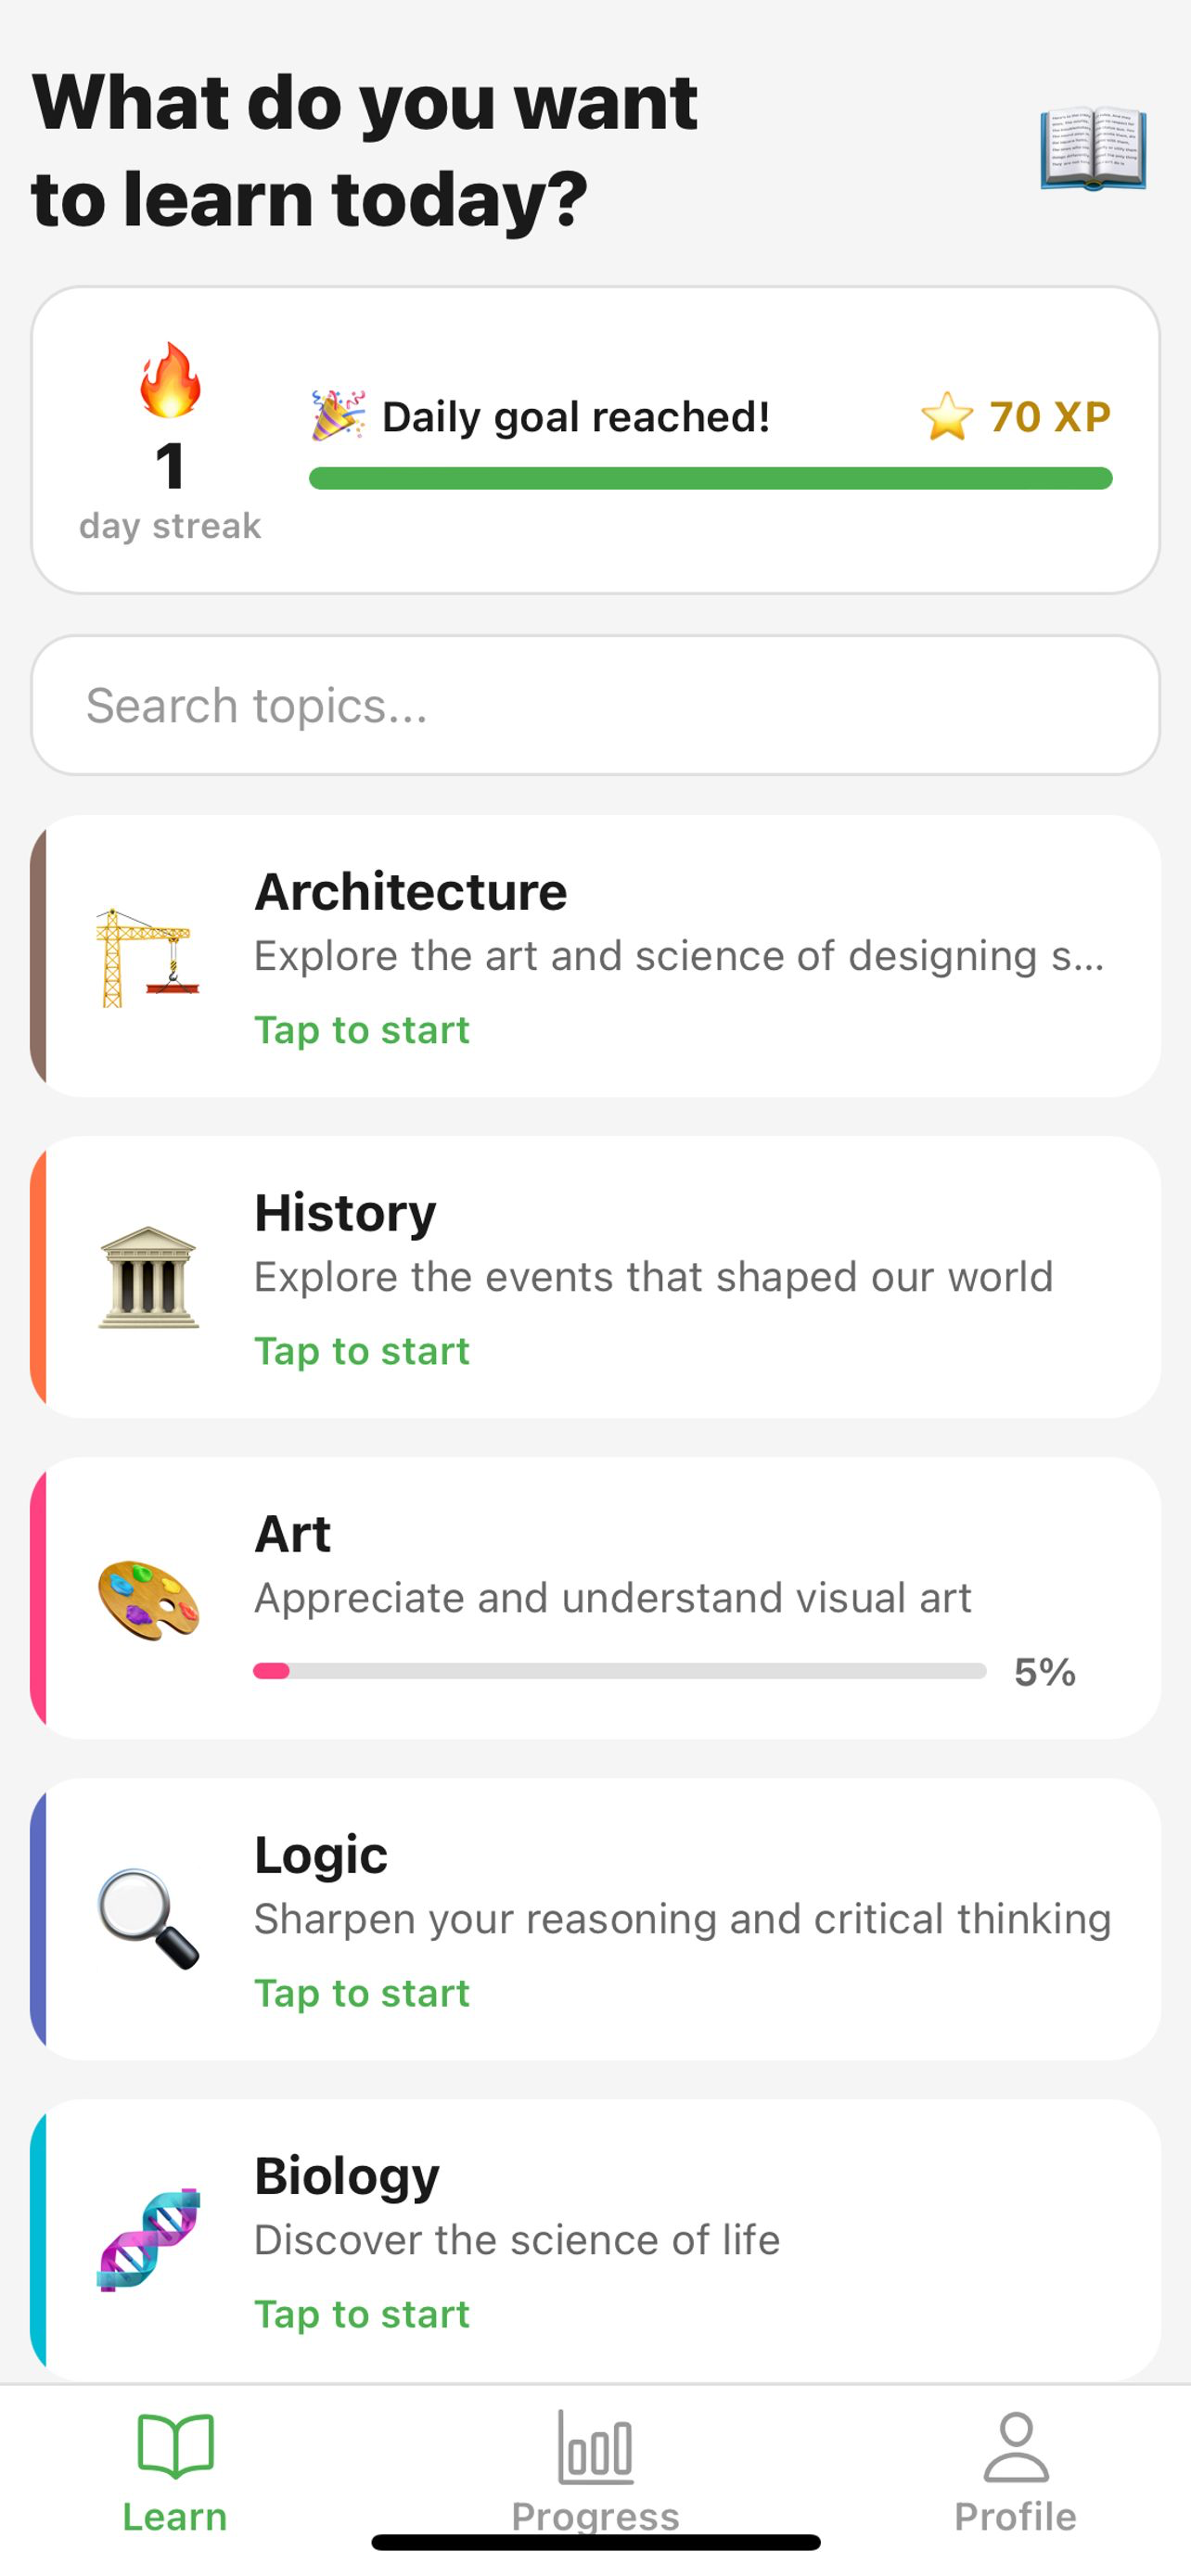Tap to start under History
The image size is (1191, 2576).
[x=361, y=1351]
